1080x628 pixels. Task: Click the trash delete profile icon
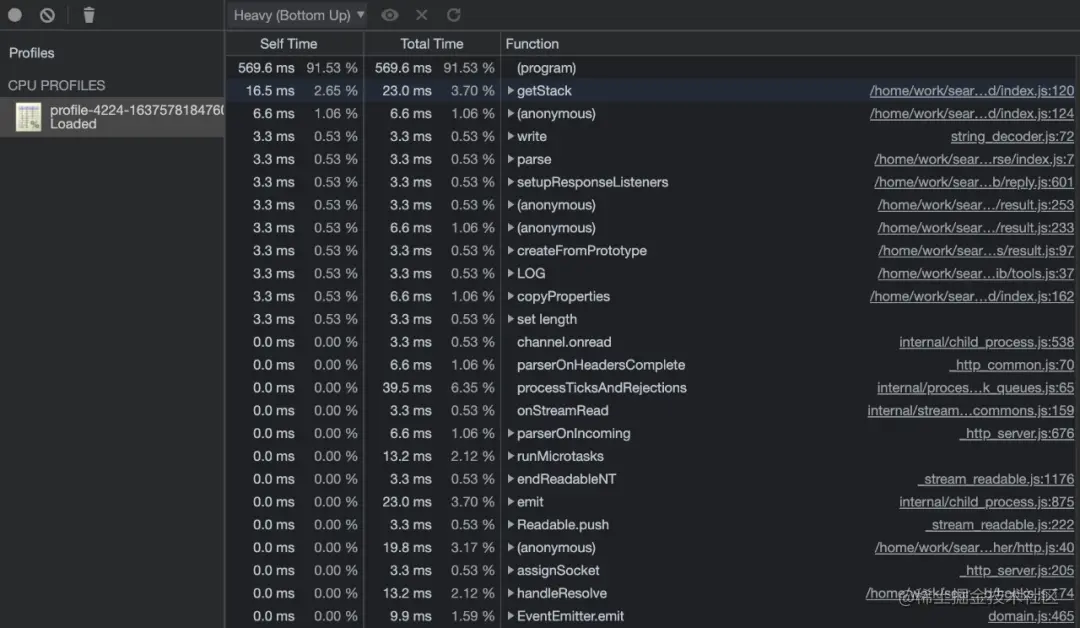[x=89, y=14]
